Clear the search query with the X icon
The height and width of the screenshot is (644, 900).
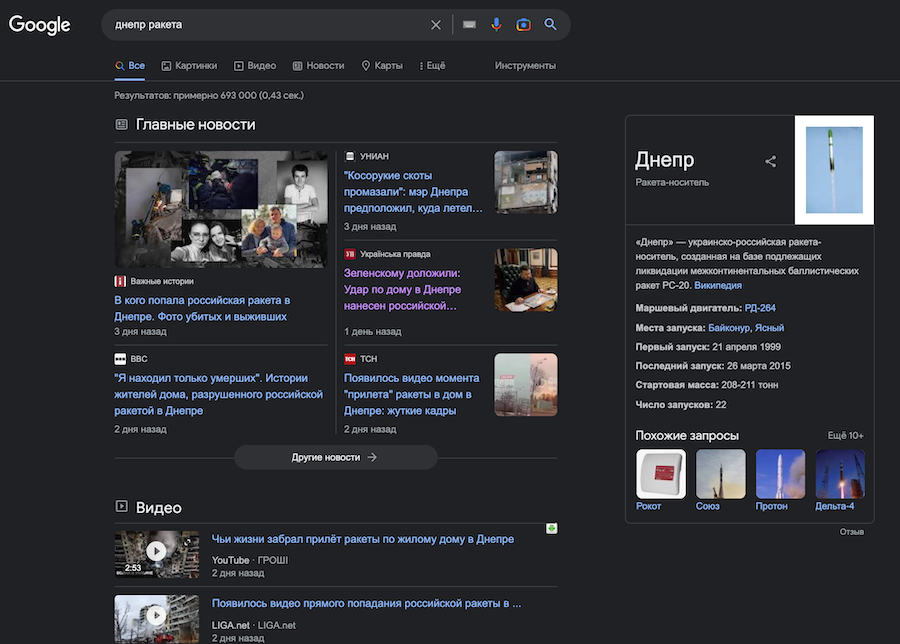436,25
